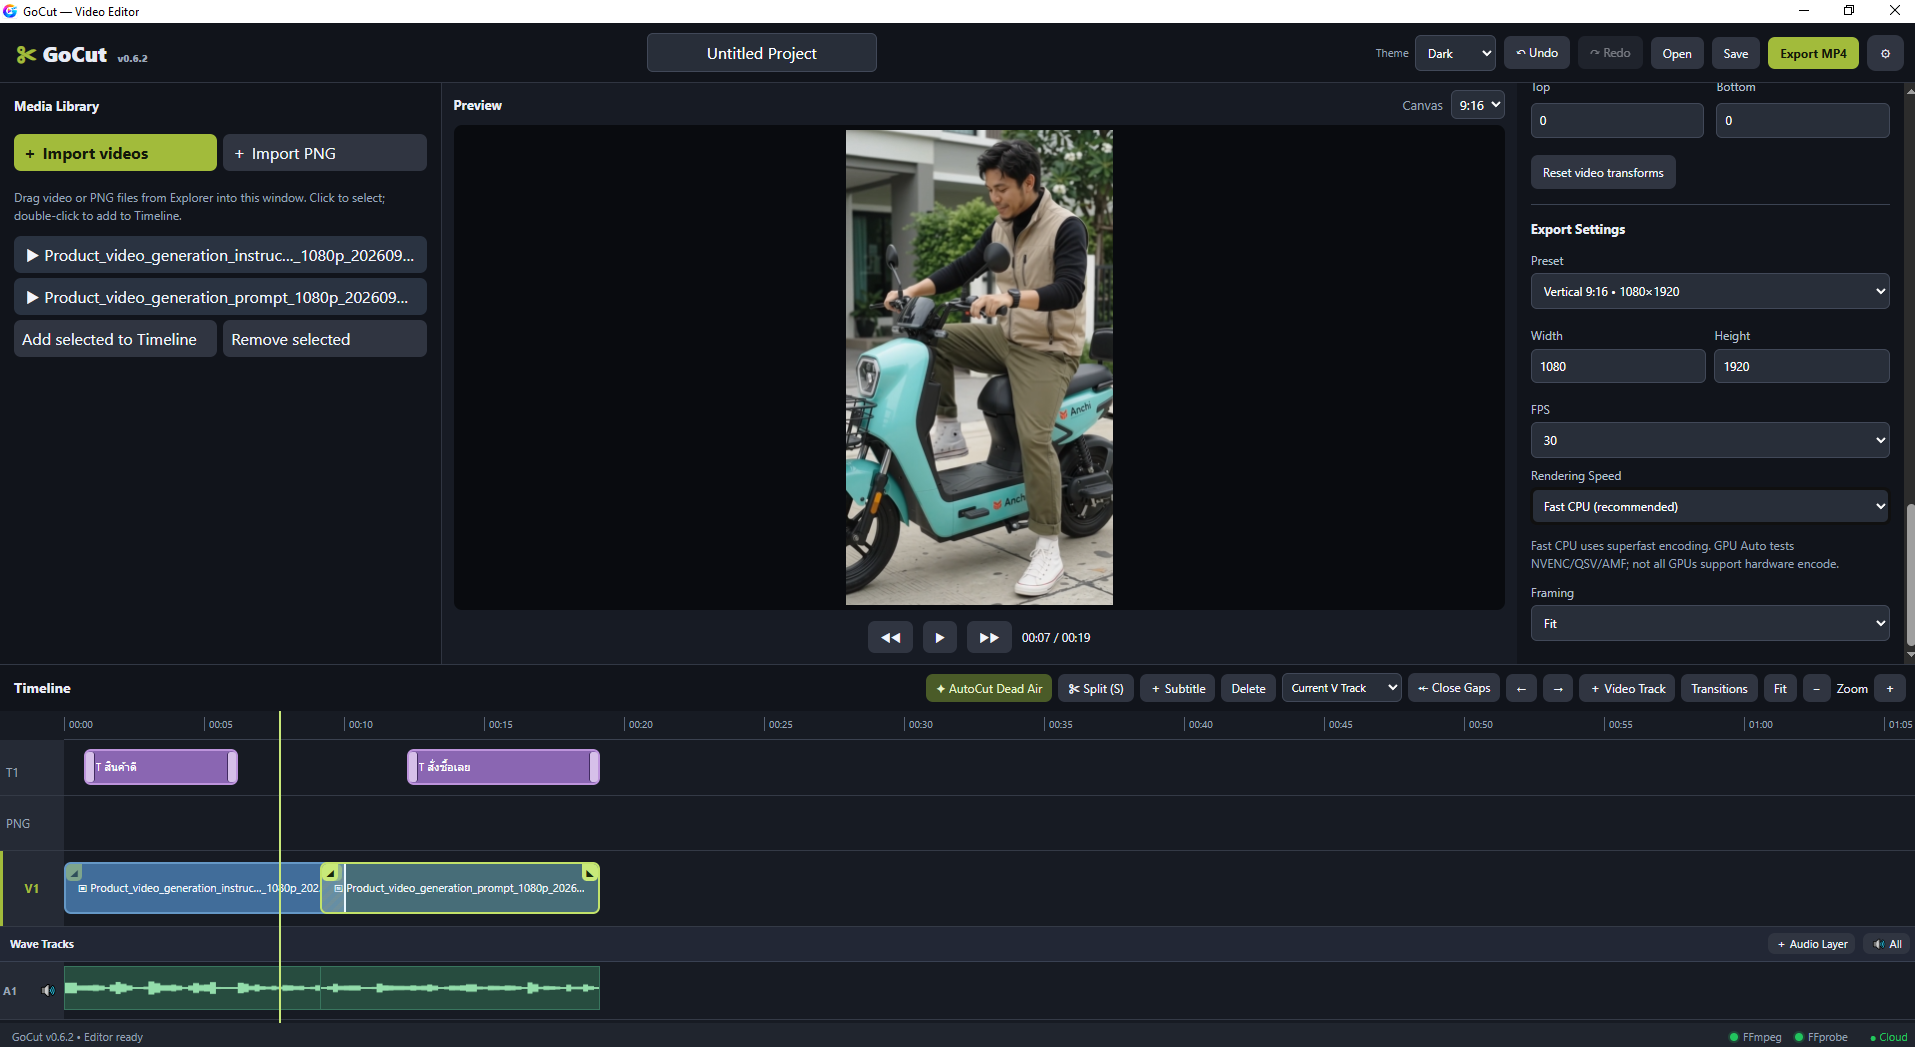The width and height of the screenshot is (1915, 1047).
Task: Click the Undo button
Action: tap(1537, 53)
